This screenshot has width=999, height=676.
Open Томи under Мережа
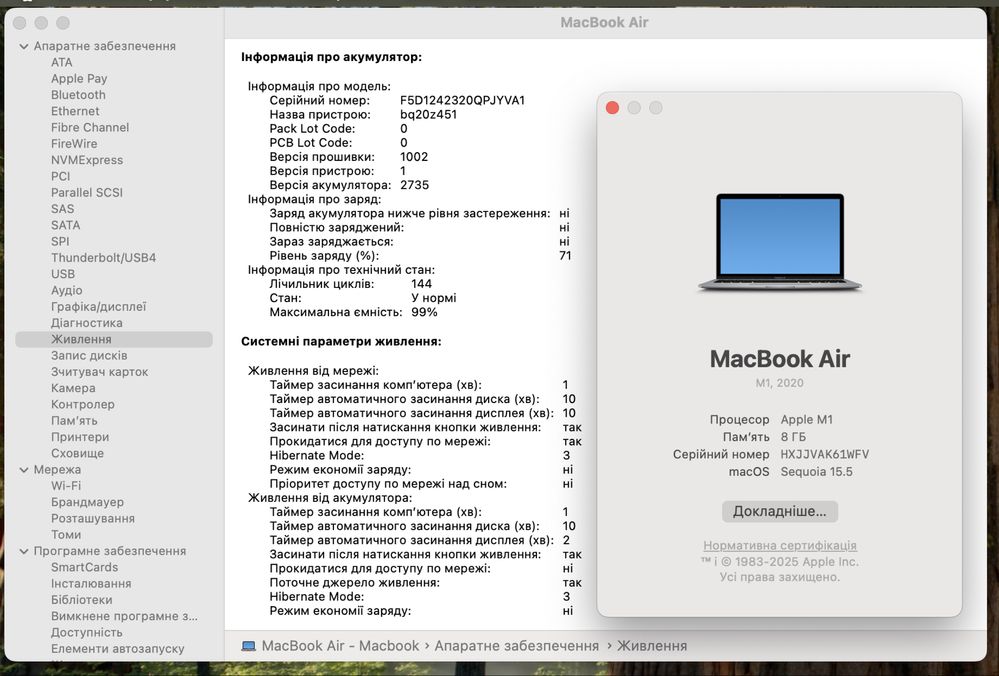tap(66, 535)
